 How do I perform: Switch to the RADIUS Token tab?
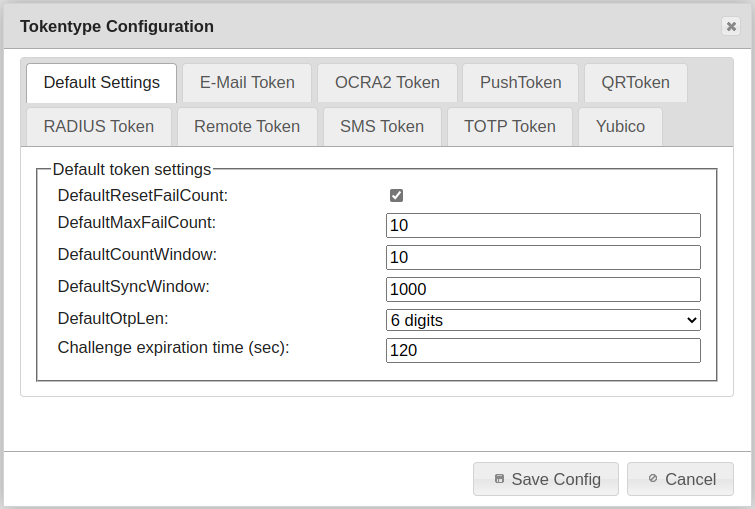point(99,127)
